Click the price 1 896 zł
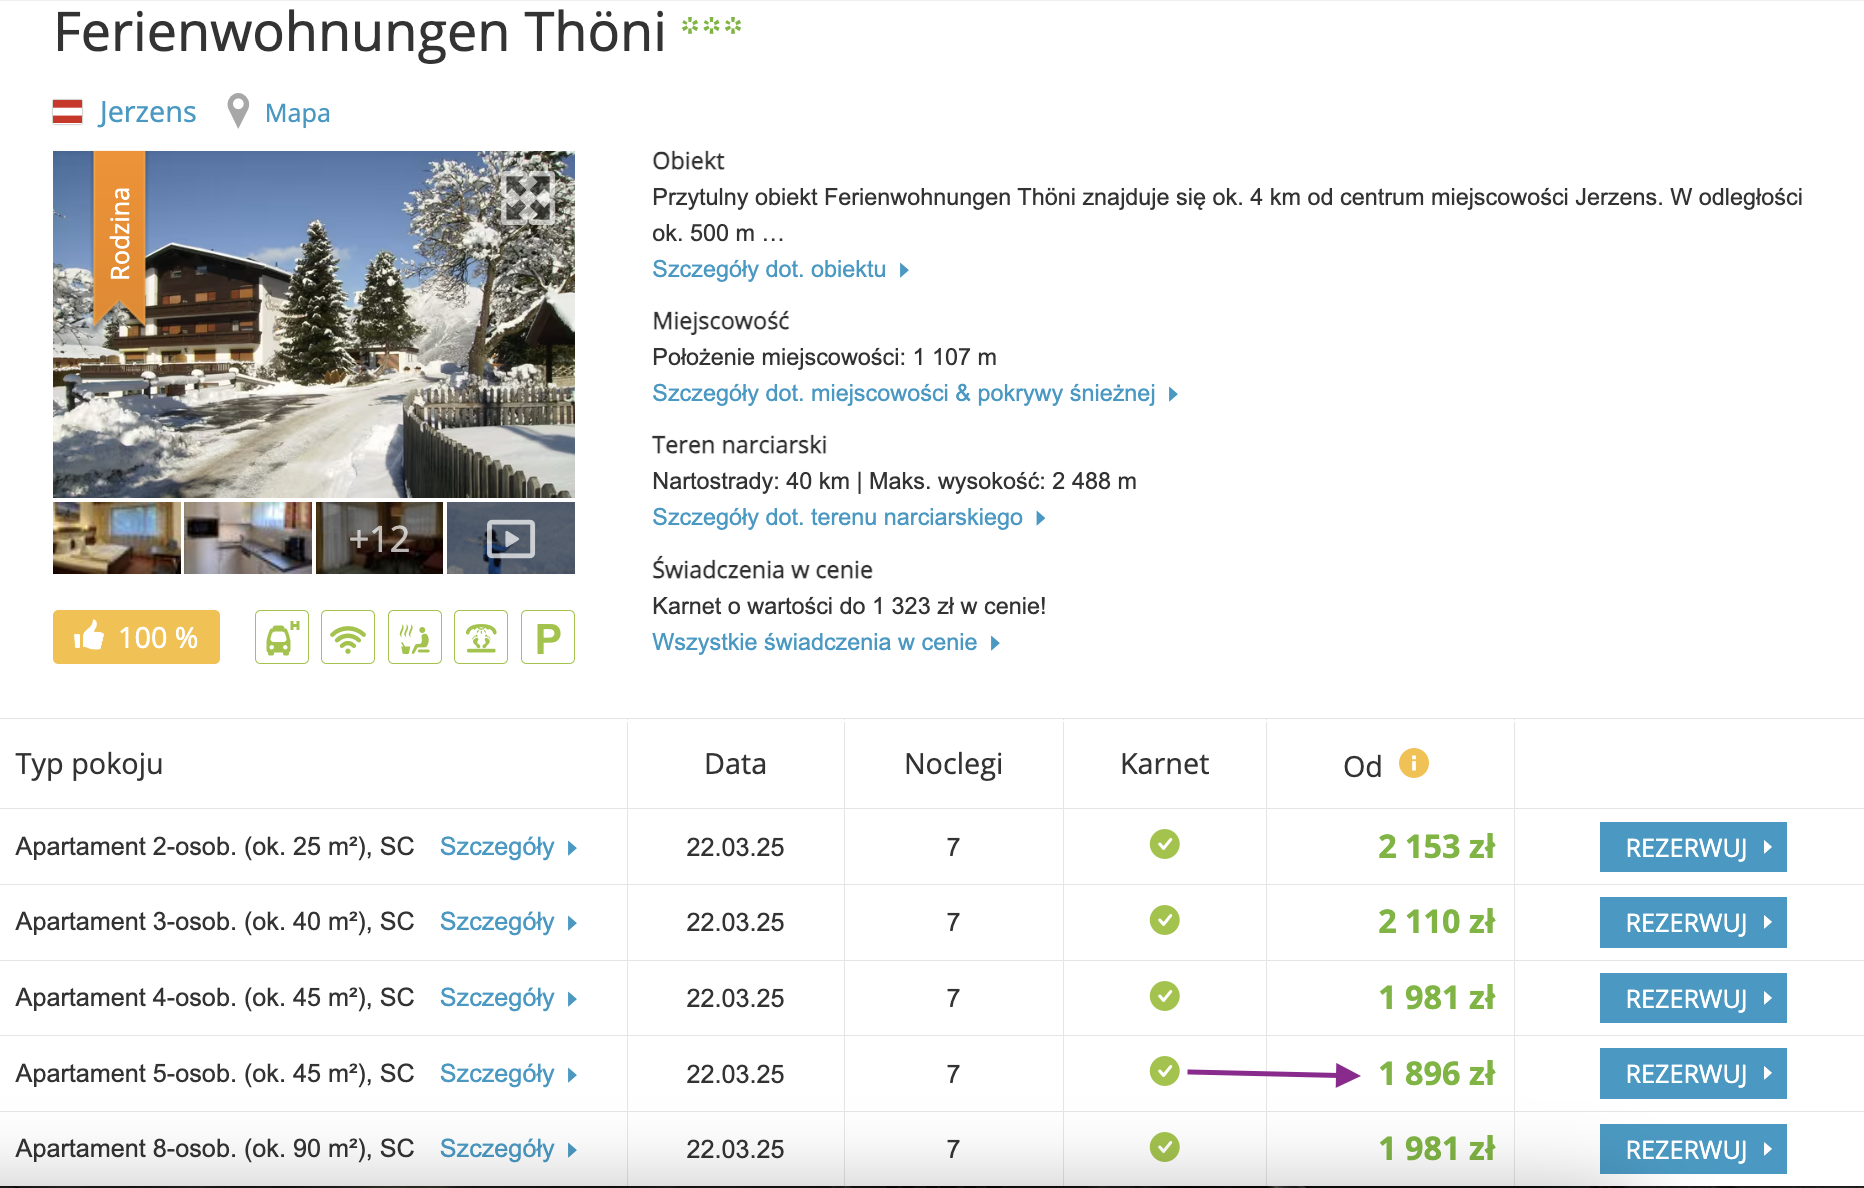Viewport: 1864px width, 1188px height. click(1436, 1074)
